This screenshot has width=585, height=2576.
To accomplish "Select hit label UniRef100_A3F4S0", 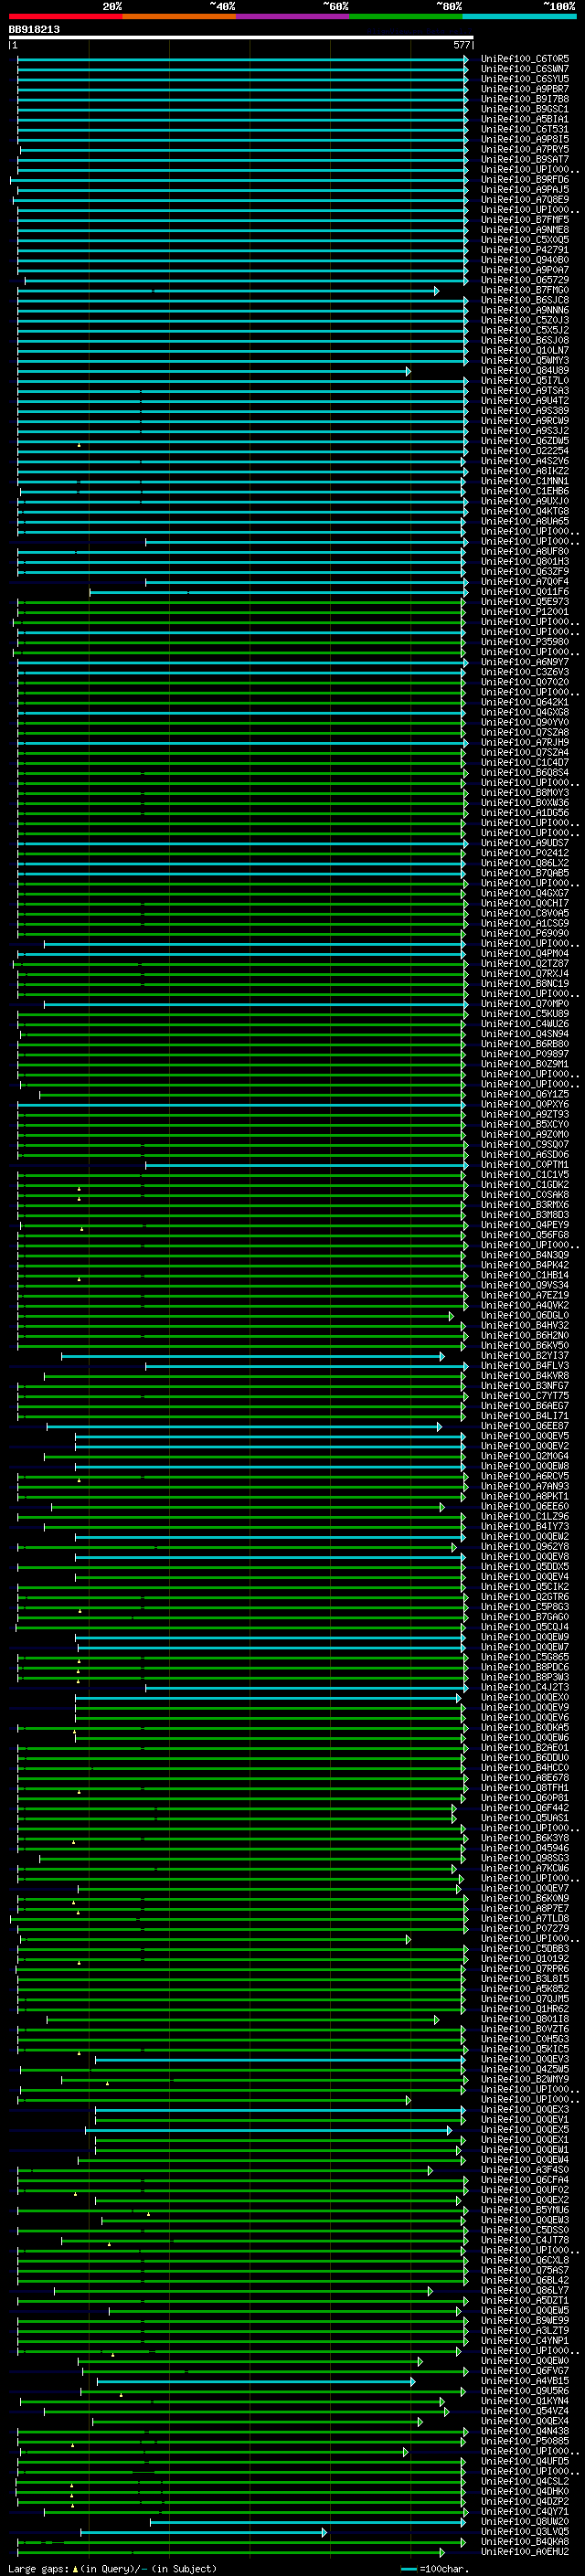I will pyautogui.click(x=525, y=2170).
